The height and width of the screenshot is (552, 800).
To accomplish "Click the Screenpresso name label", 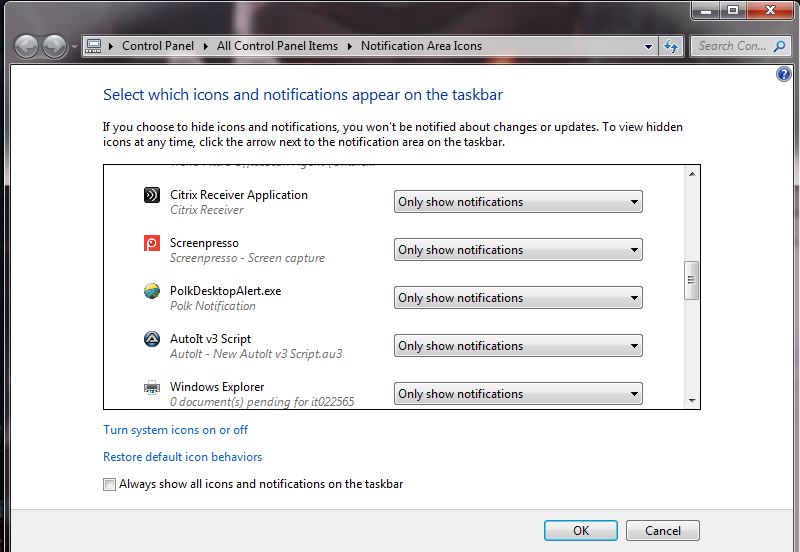I will pyautogui.click(x=204, y=243).
